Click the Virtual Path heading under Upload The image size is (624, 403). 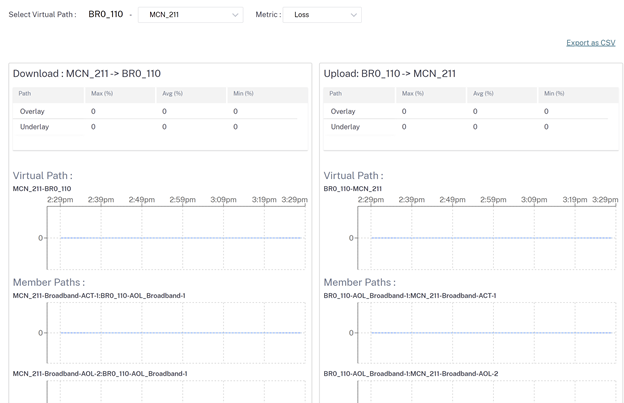pyautogui.click(x=353, y=175)
